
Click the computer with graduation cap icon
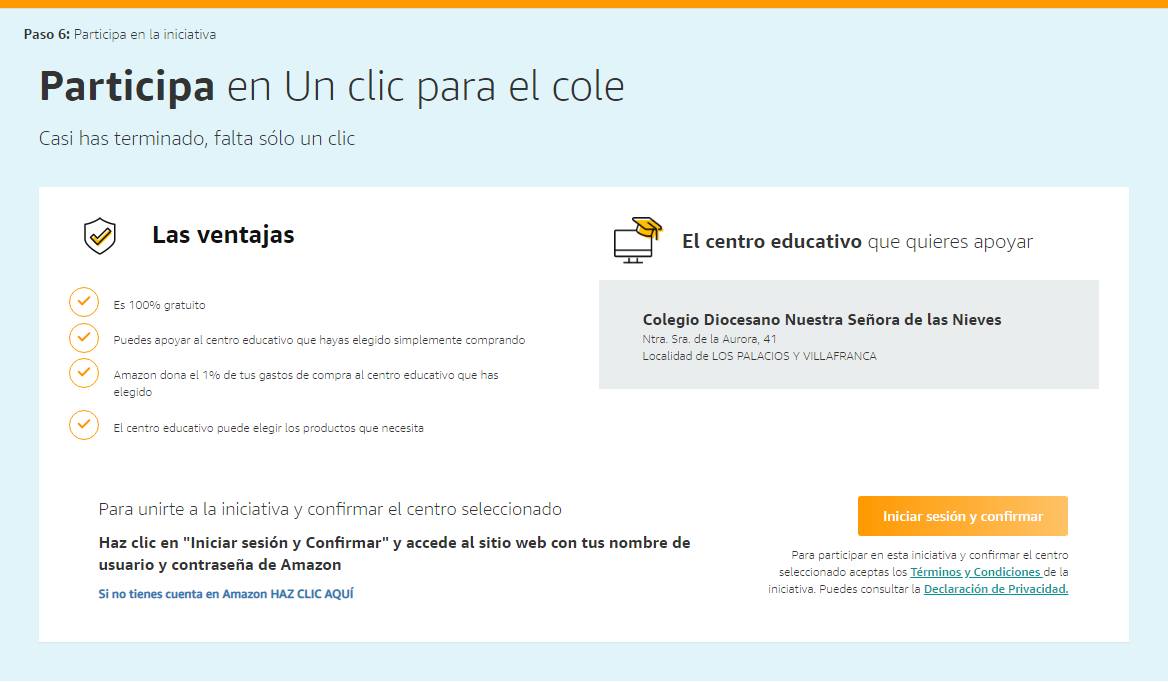637,240
